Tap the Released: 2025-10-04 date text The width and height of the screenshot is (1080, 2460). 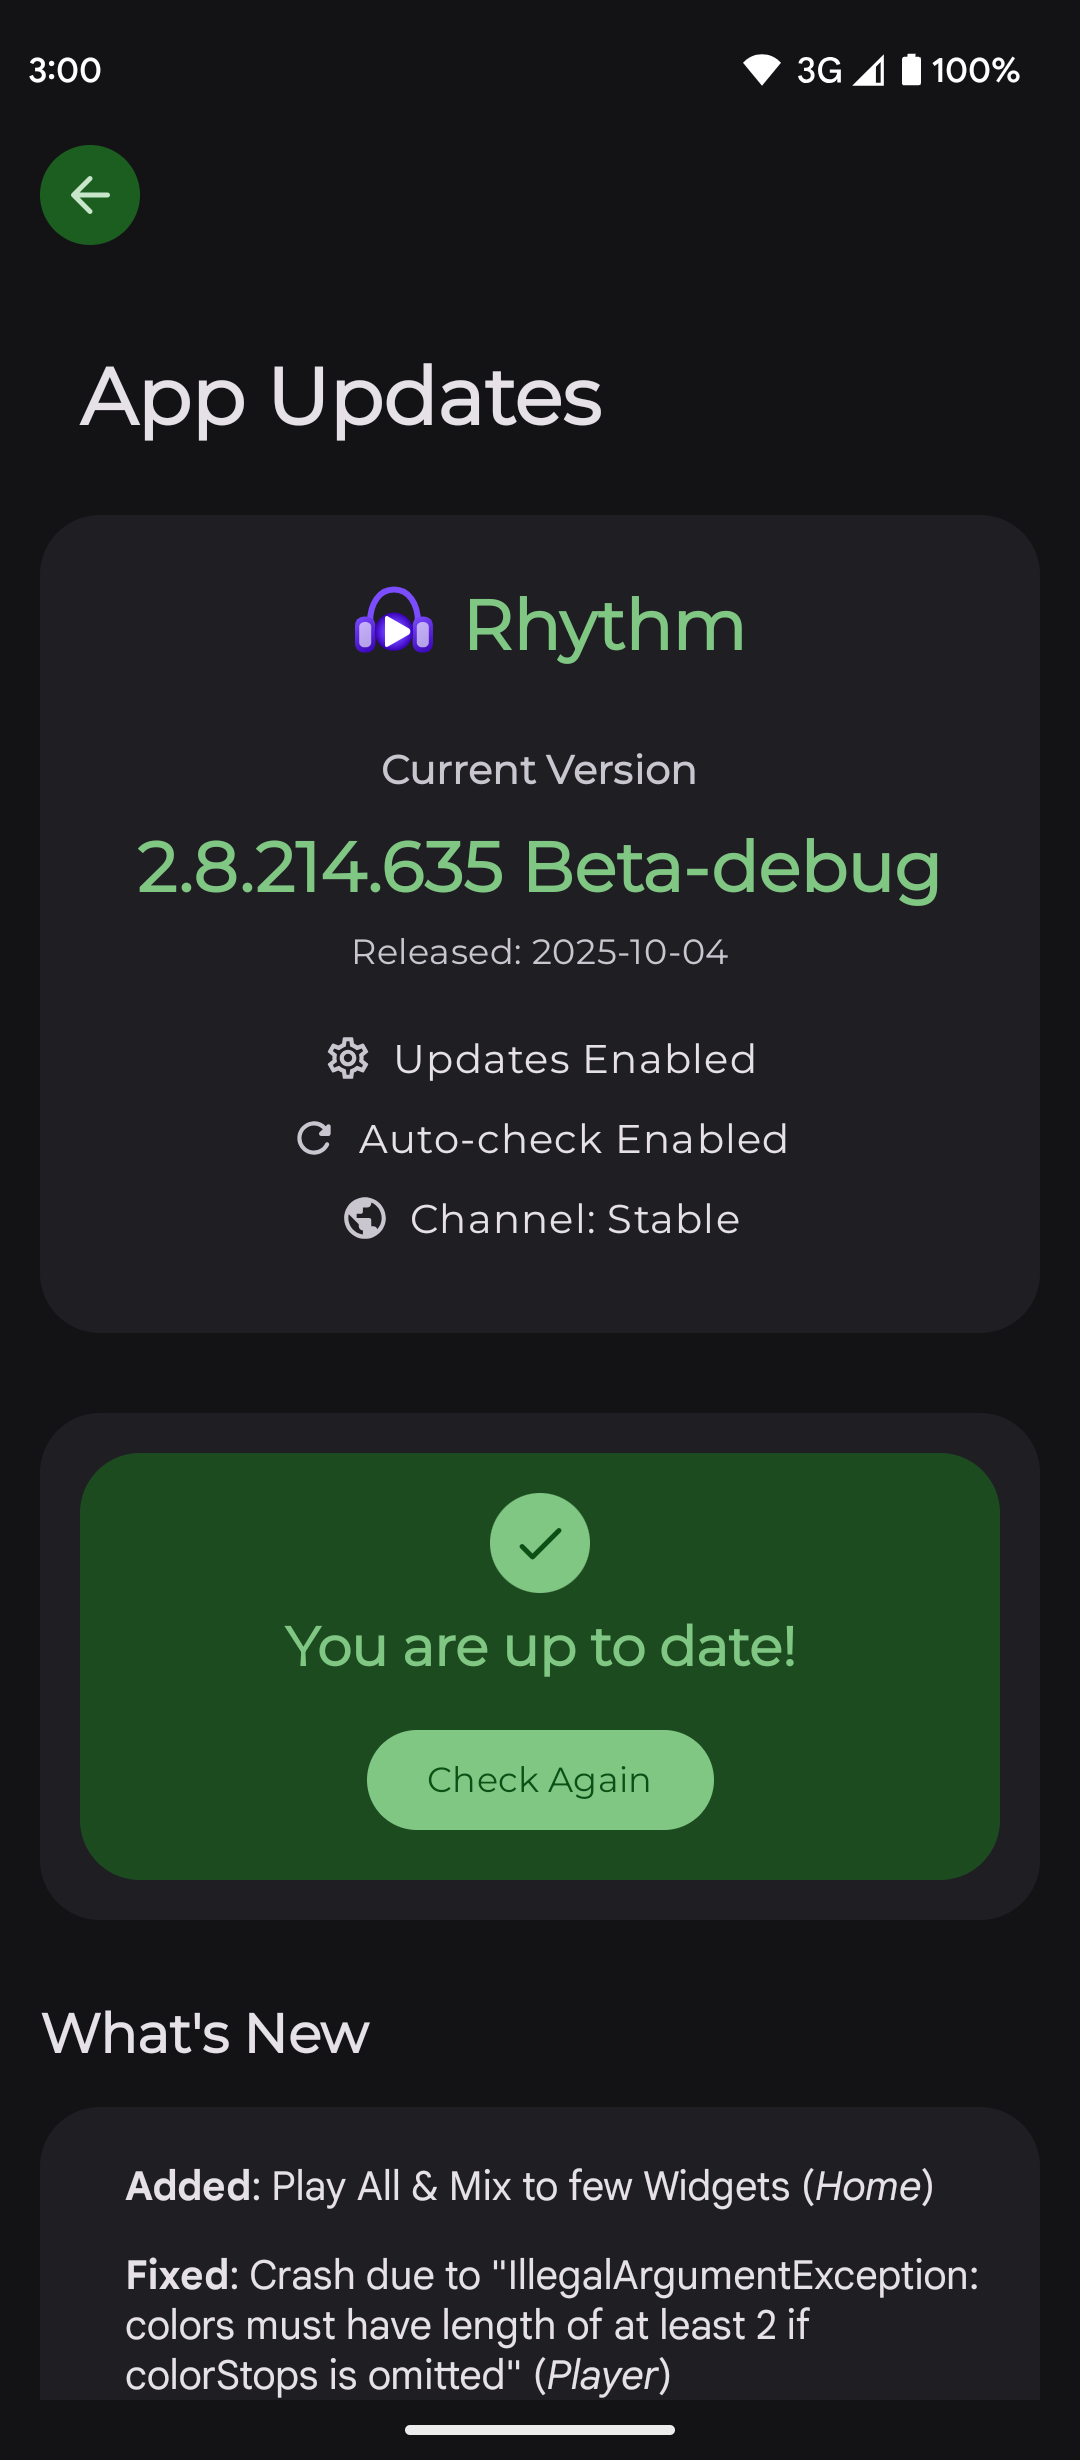click(540, 952)
